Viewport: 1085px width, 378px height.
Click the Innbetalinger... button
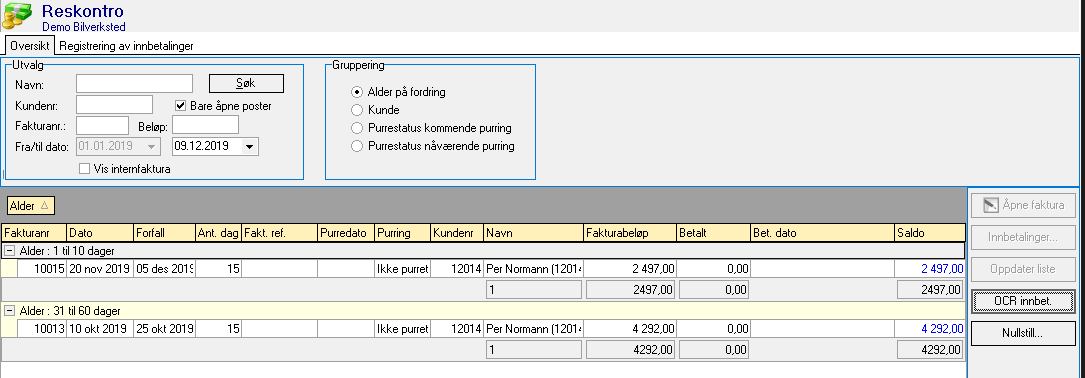pos(1023,237)
